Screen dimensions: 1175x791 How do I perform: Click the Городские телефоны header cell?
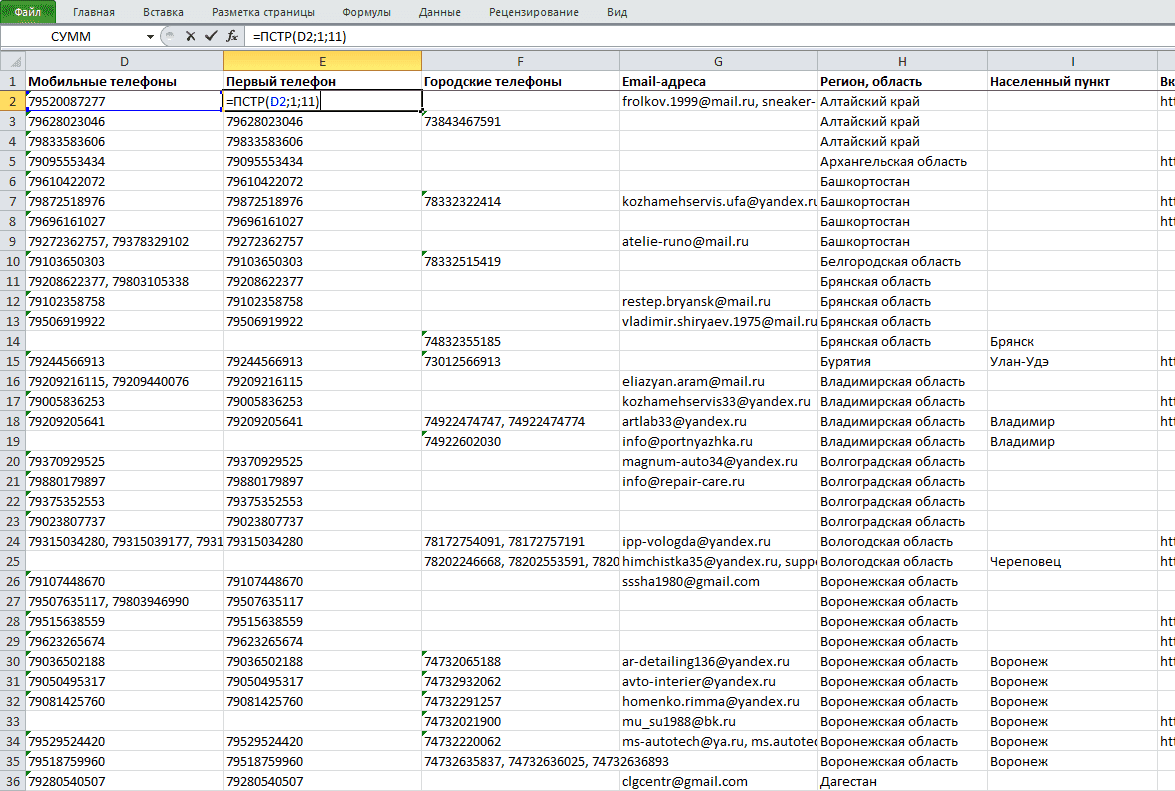tap(520, 81)
